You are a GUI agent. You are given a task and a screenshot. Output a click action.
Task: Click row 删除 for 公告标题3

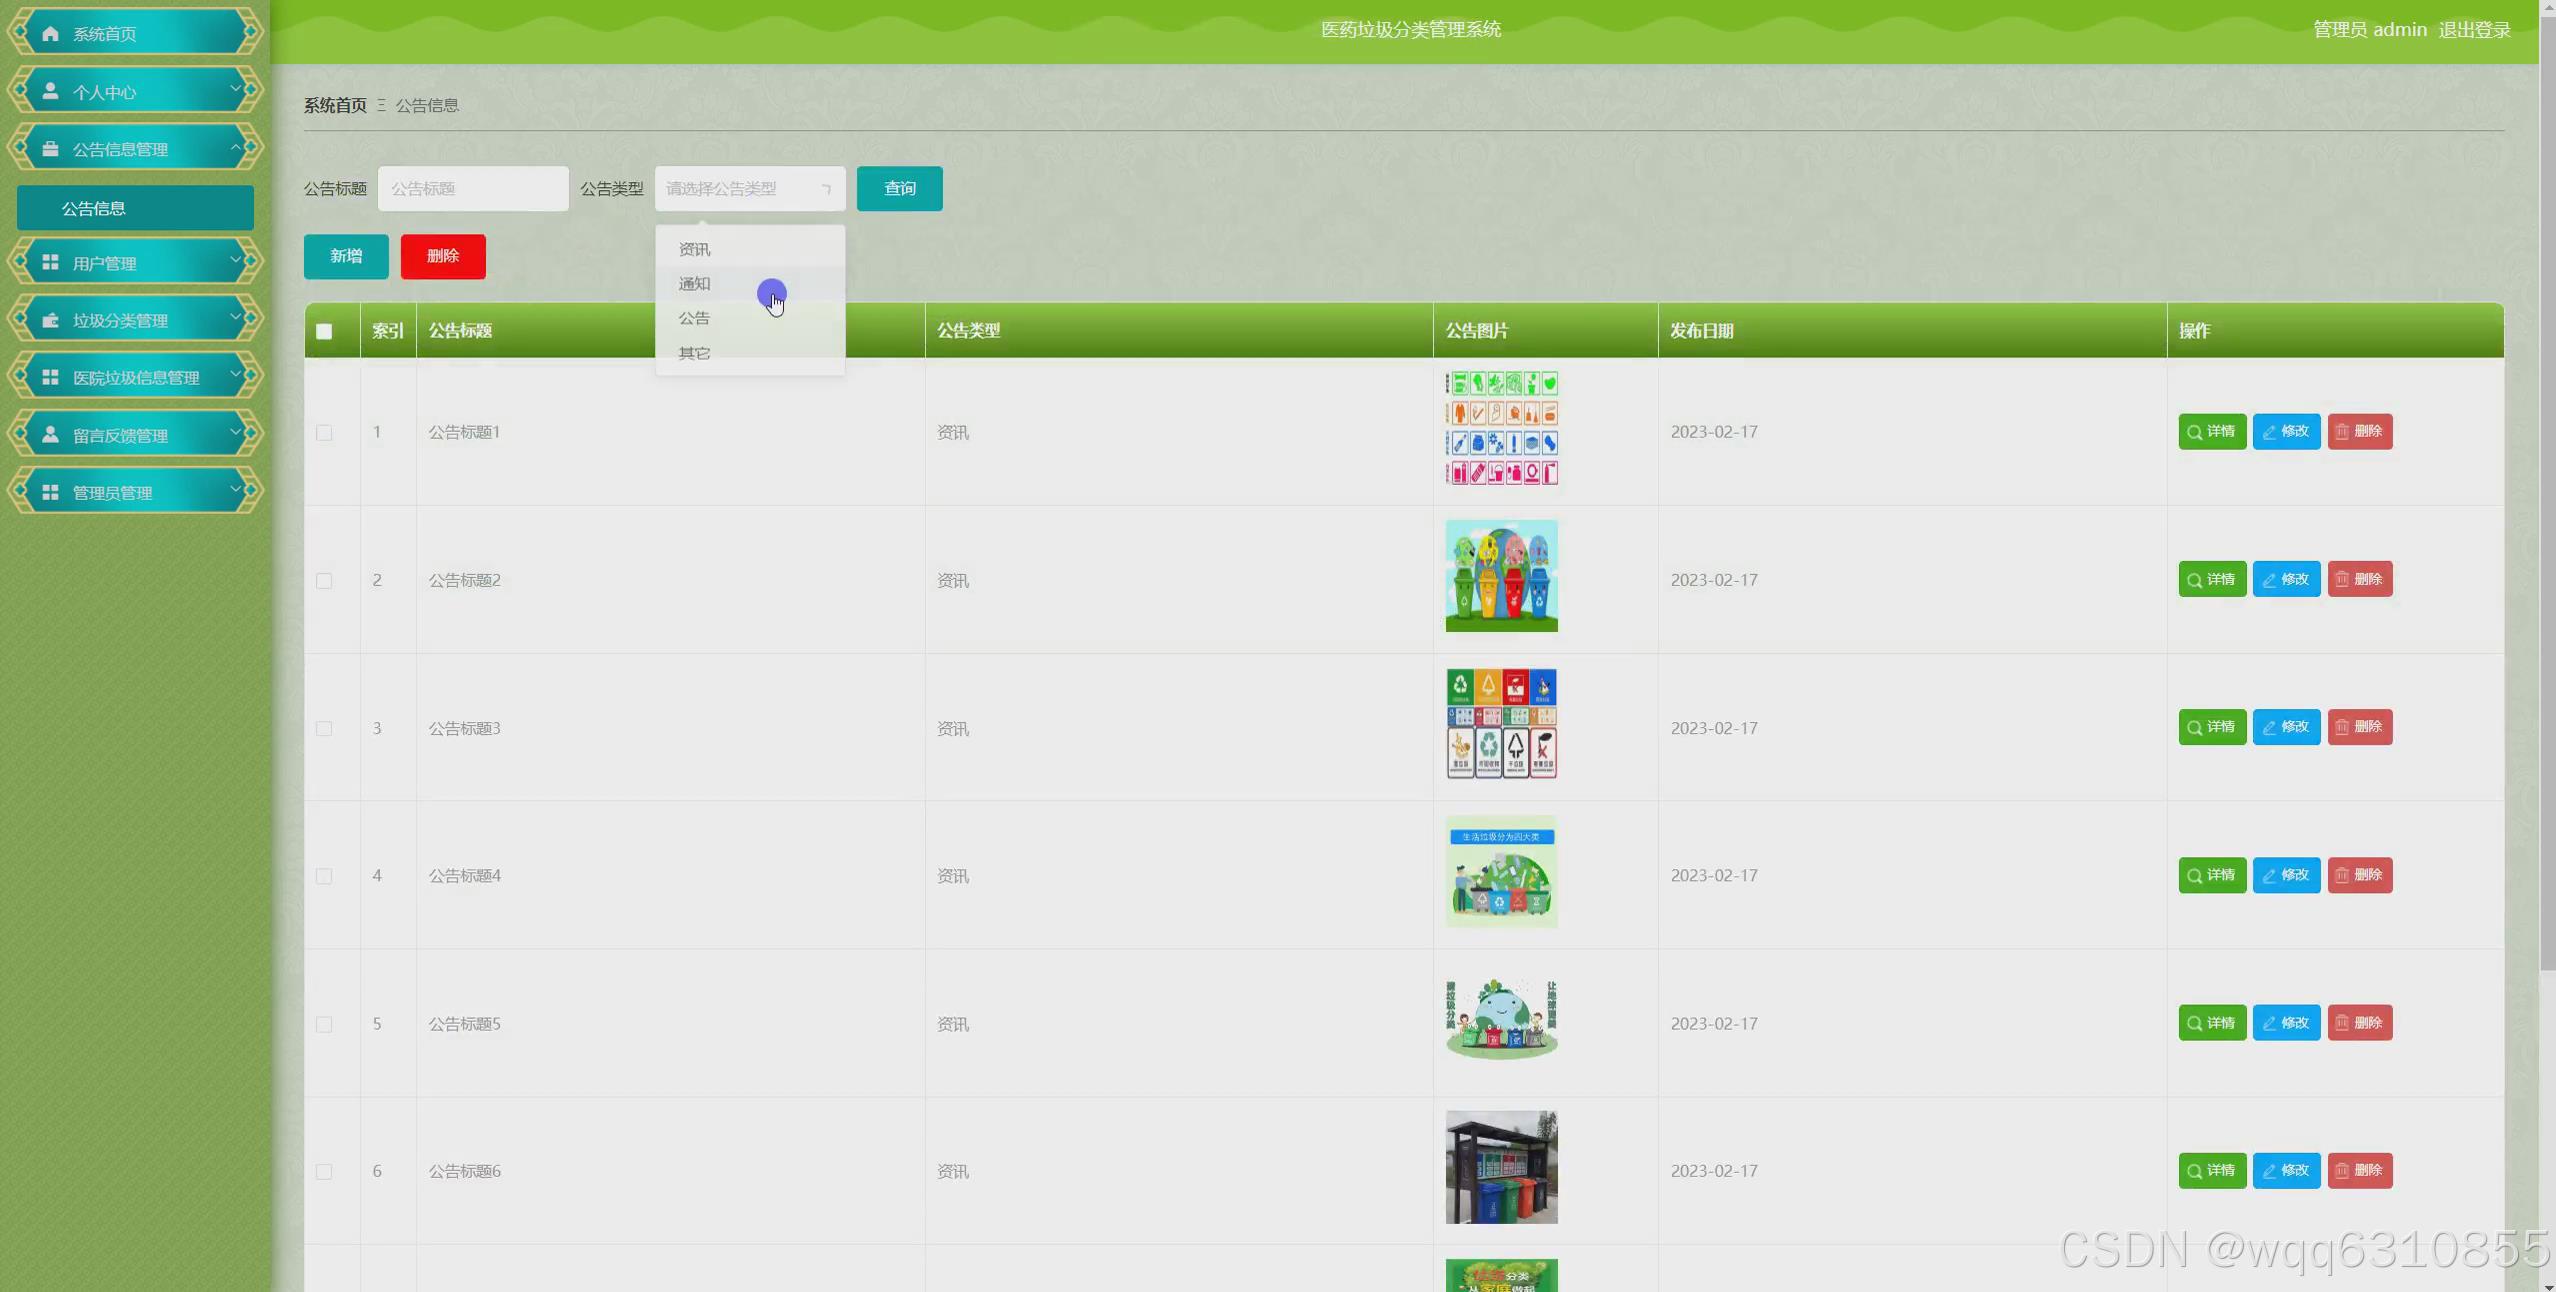click(x=2360, y=727)
